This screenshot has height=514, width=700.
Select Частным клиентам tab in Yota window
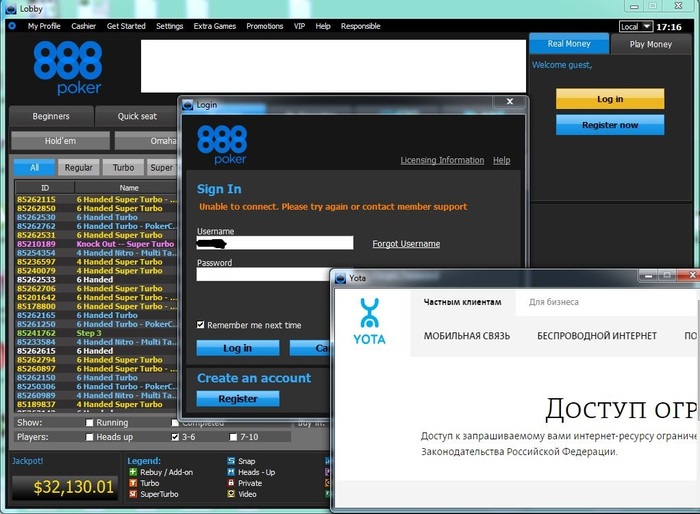pos(462,302)
